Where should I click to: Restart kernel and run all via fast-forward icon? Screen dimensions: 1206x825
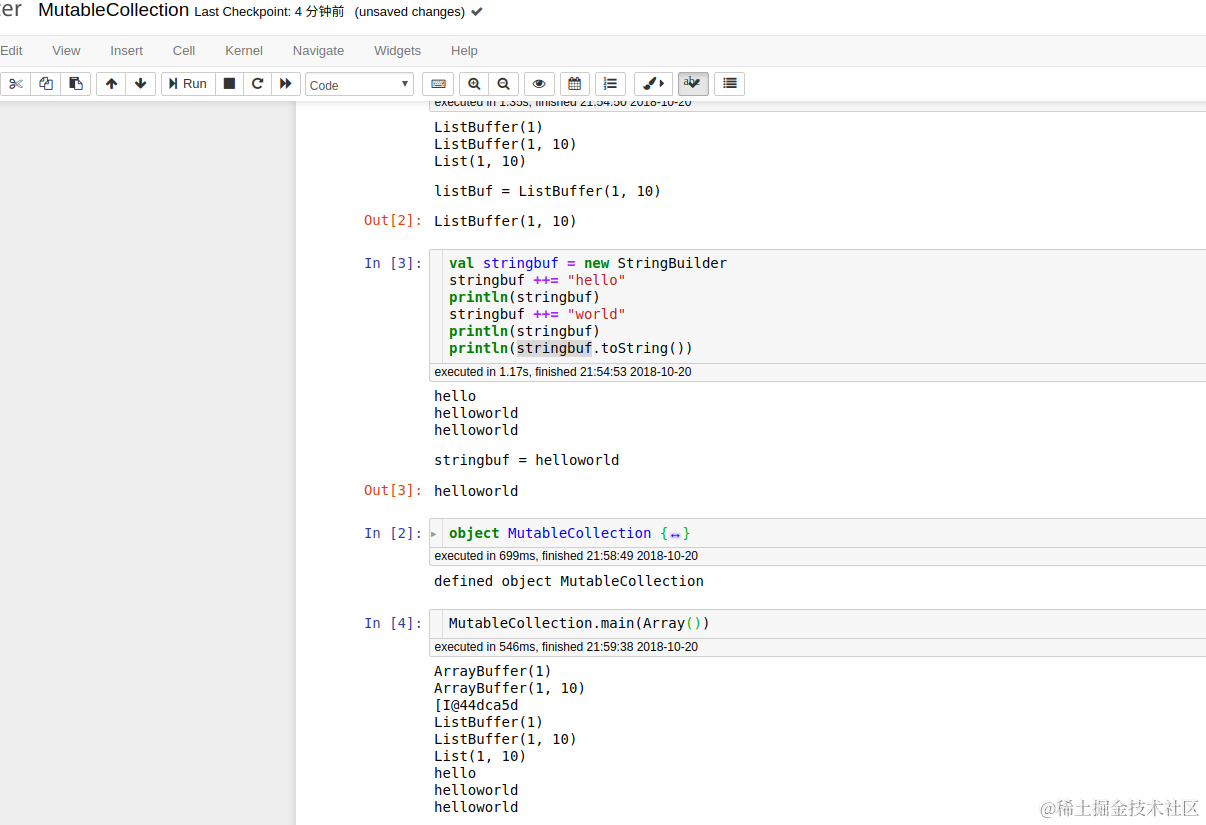(285, 83)
